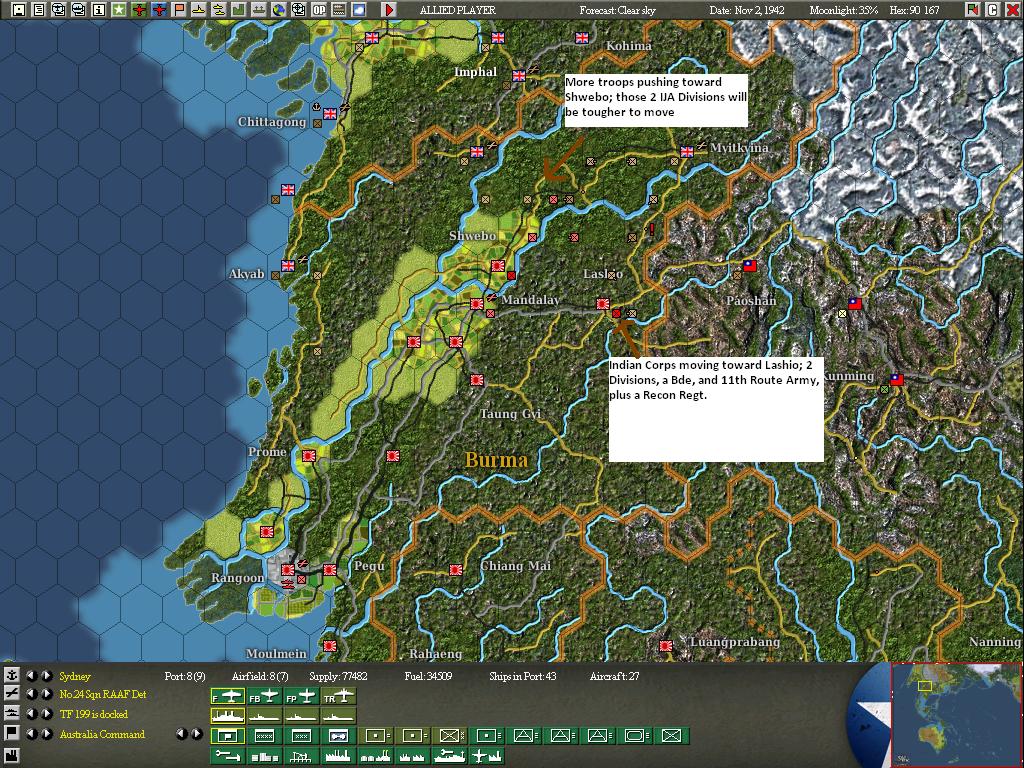The width and height of the screenshot is (1024, 768).
Task: Click the world minimap
Action: 956,714
